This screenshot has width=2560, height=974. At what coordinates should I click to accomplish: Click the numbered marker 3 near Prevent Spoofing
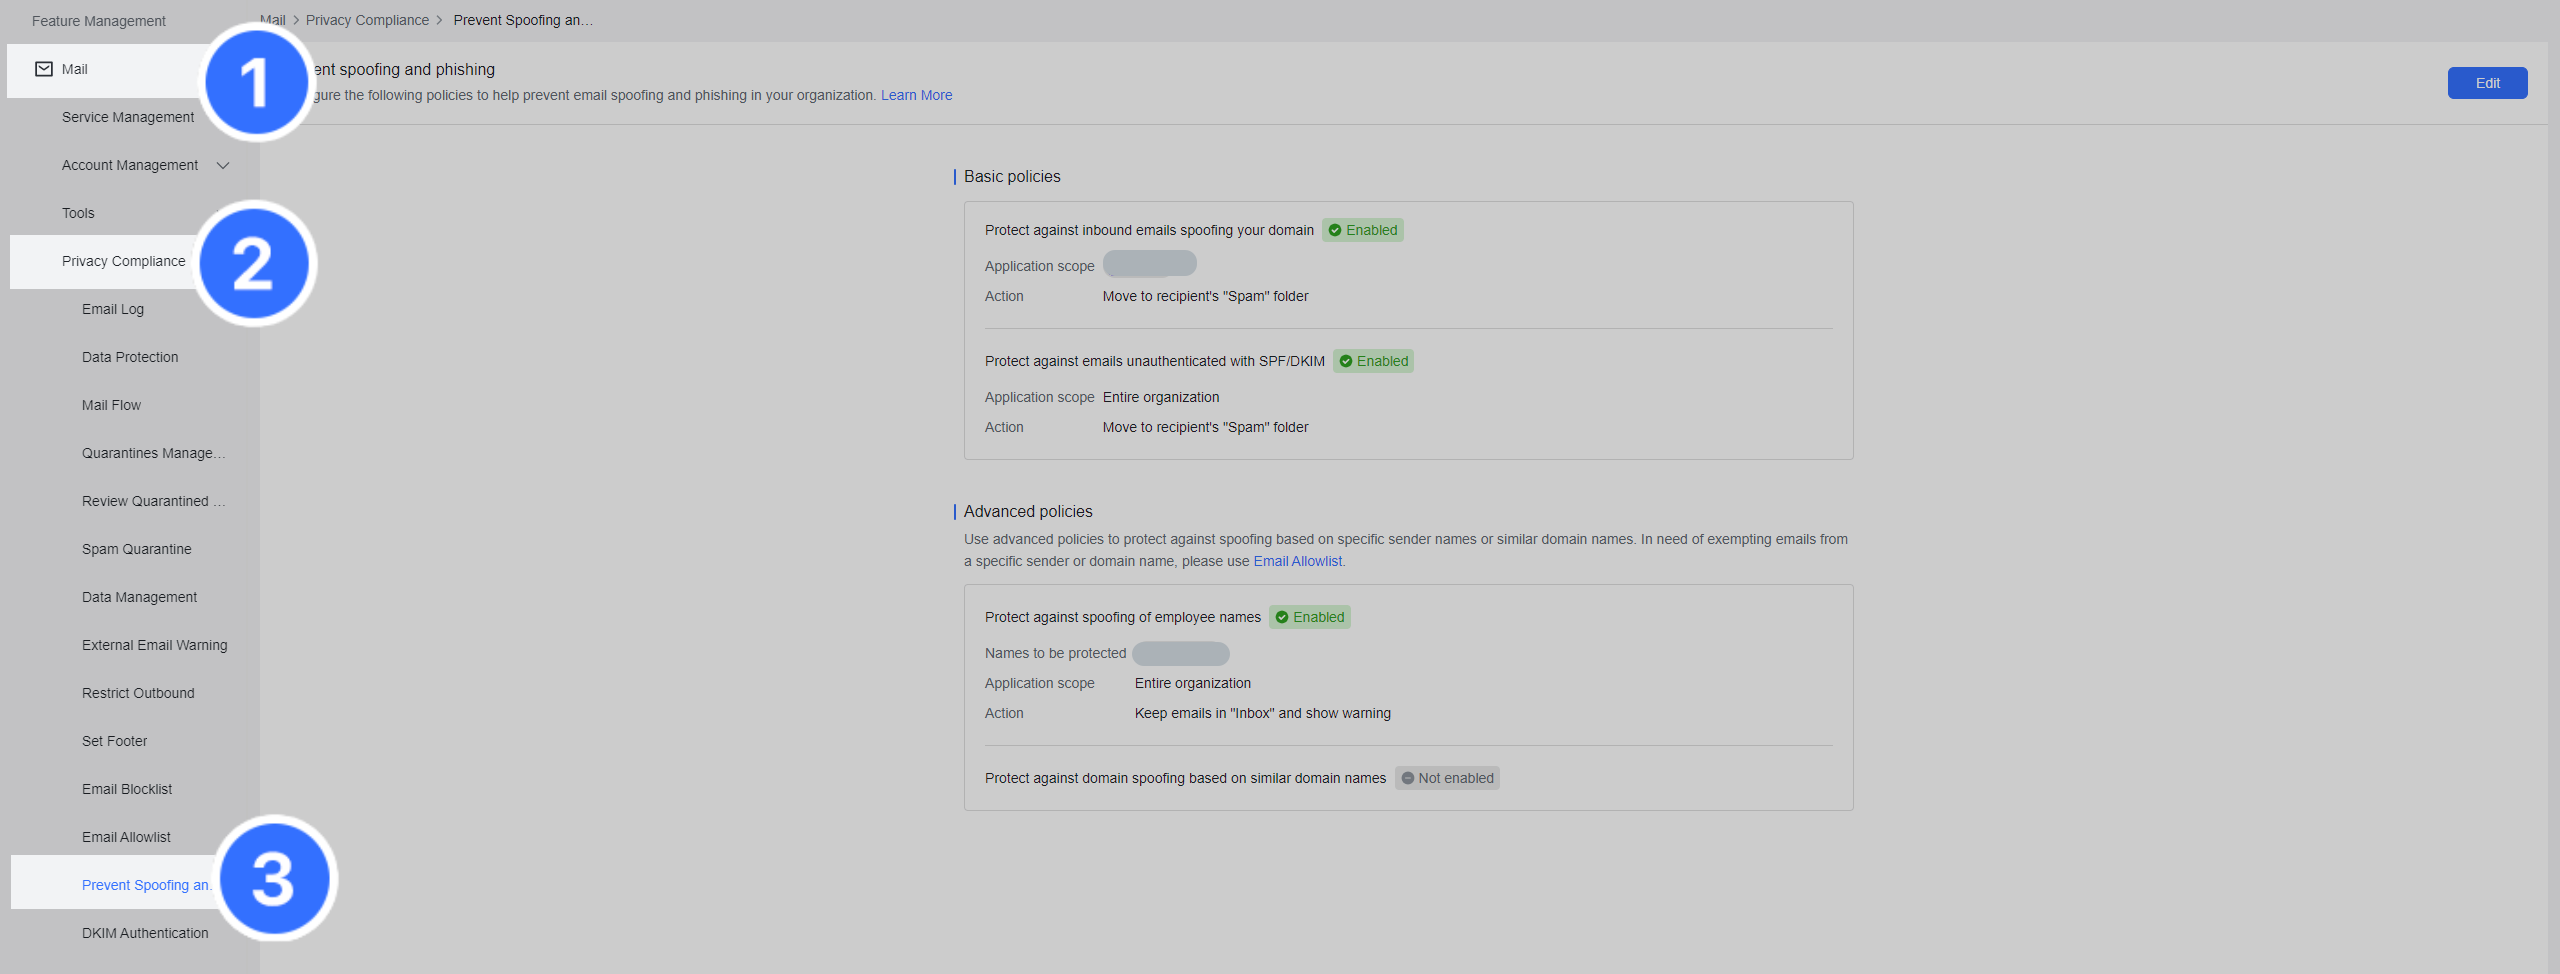pos(273,878)
